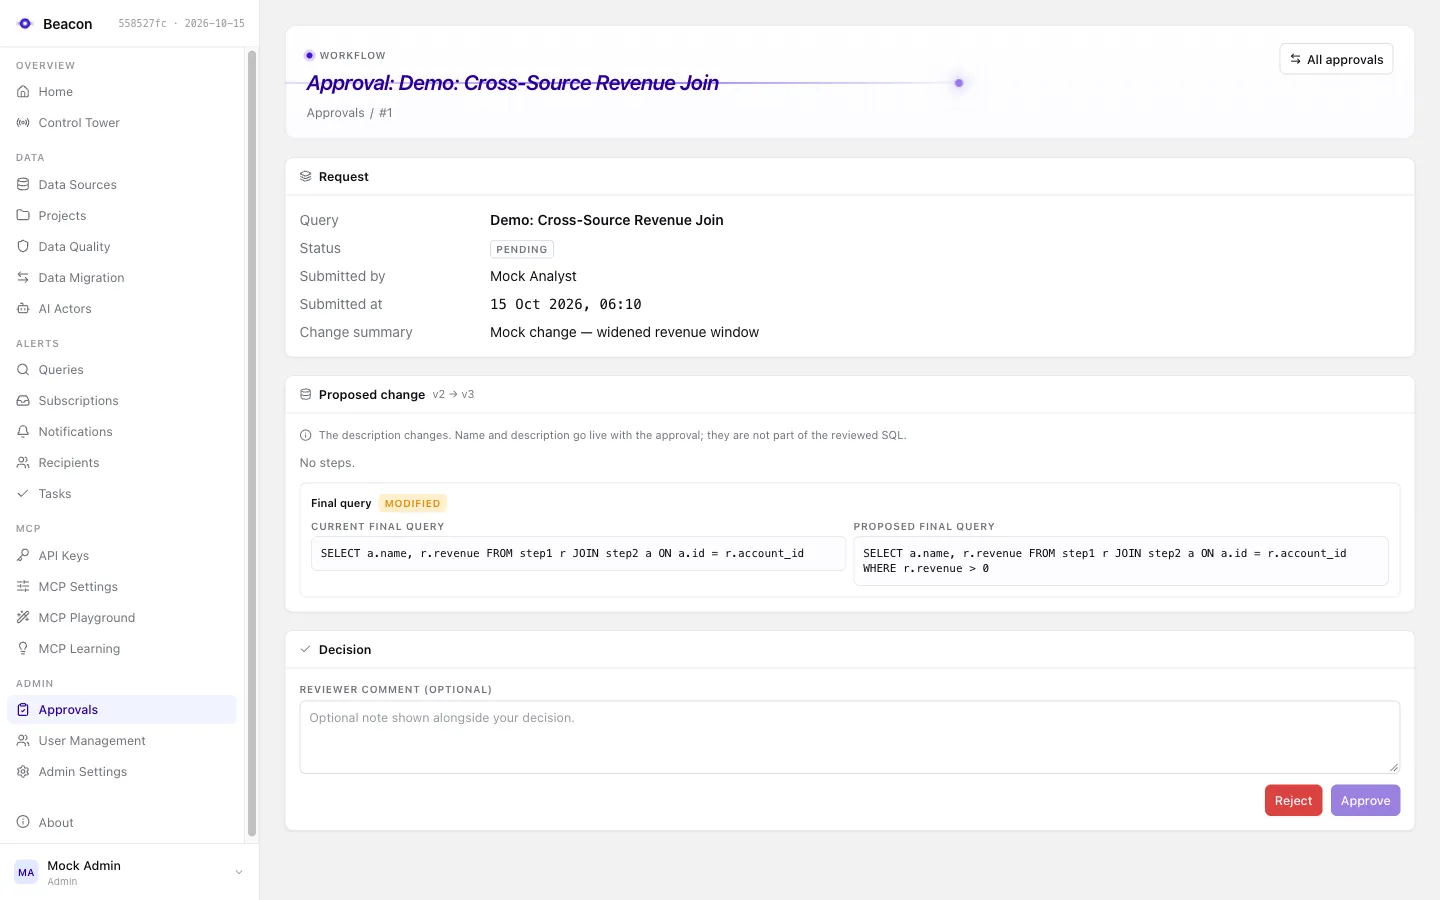Viewport: 1440px width, 900px height.
Task: Click the Tasks checkmark icon
Action: click(23, 493)
